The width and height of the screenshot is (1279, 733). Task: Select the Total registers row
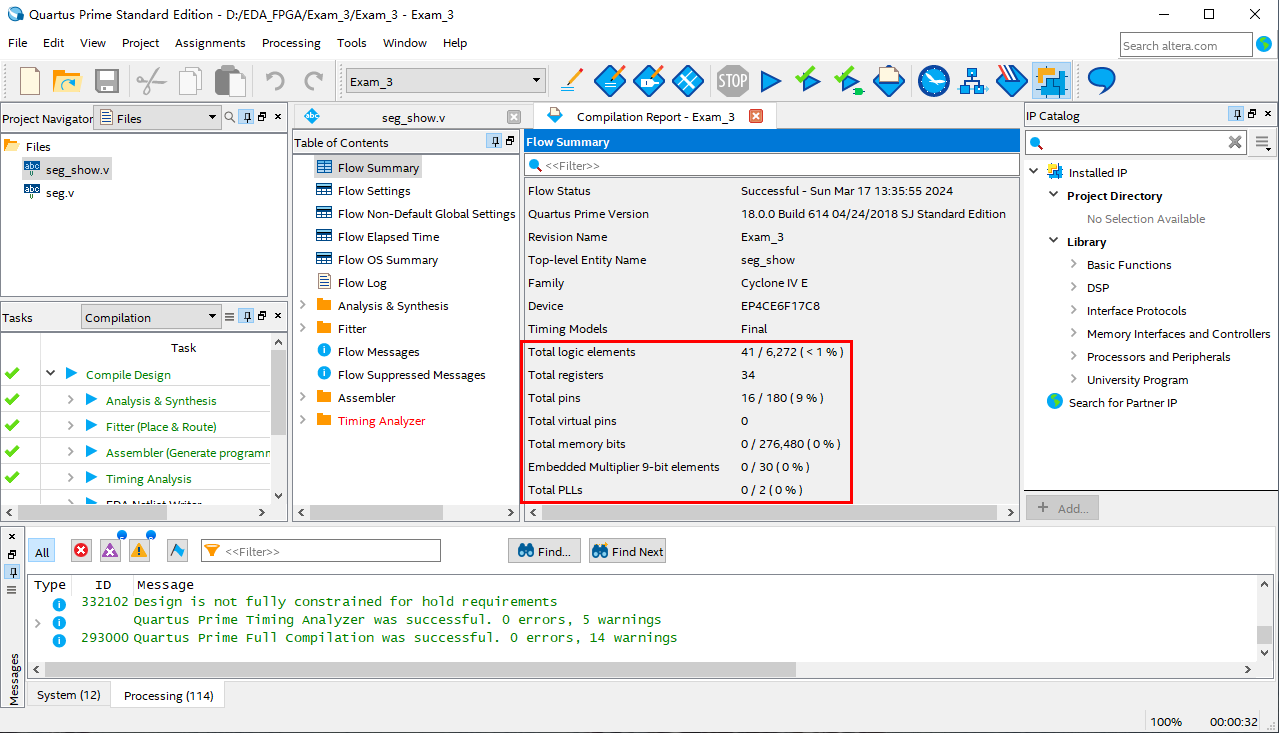771,375
